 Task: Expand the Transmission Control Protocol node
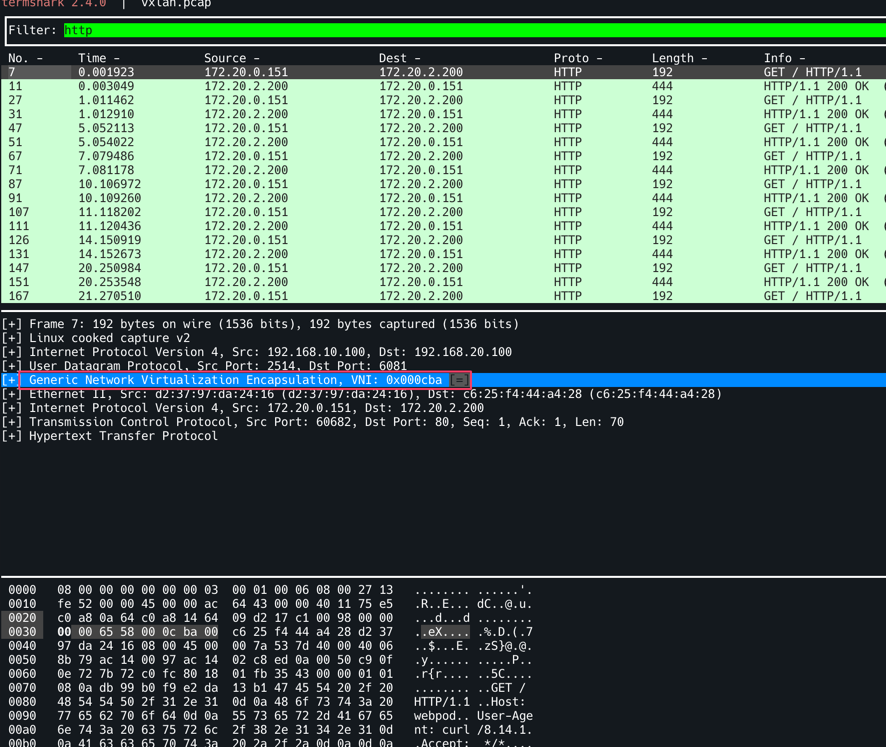[12, 422]
